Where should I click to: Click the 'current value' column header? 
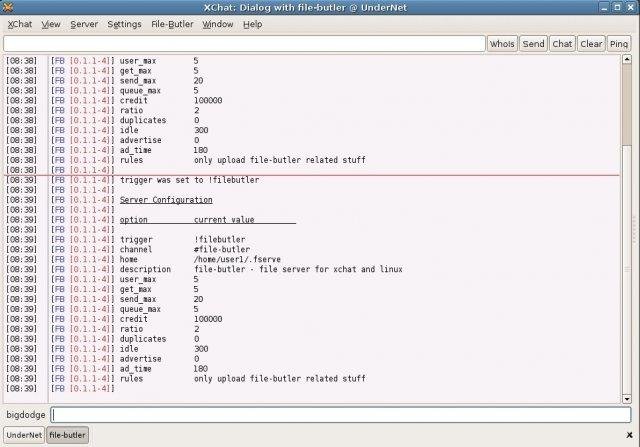click(x=224, y=220)
